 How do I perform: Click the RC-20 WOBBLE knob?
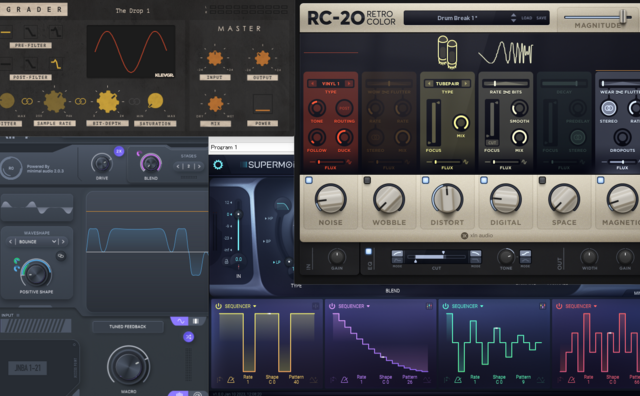point(389,199)
